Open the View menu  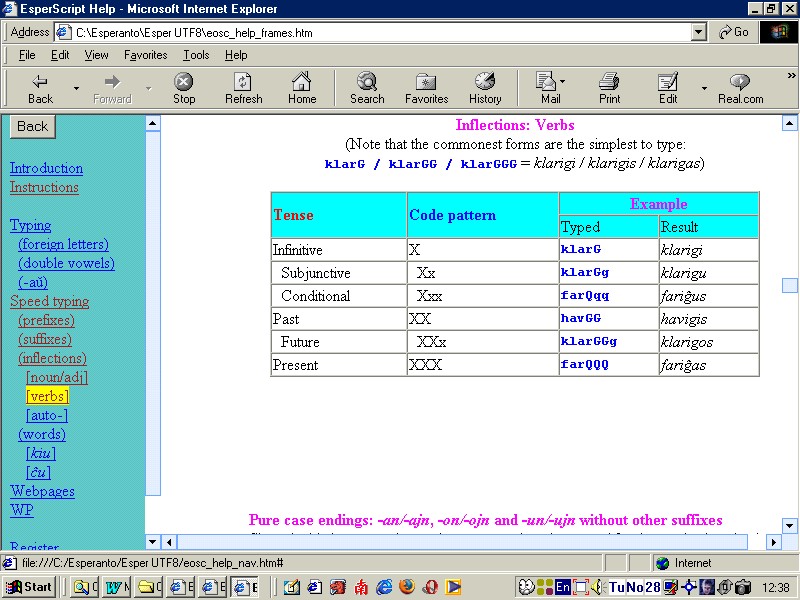click(96, 55)
